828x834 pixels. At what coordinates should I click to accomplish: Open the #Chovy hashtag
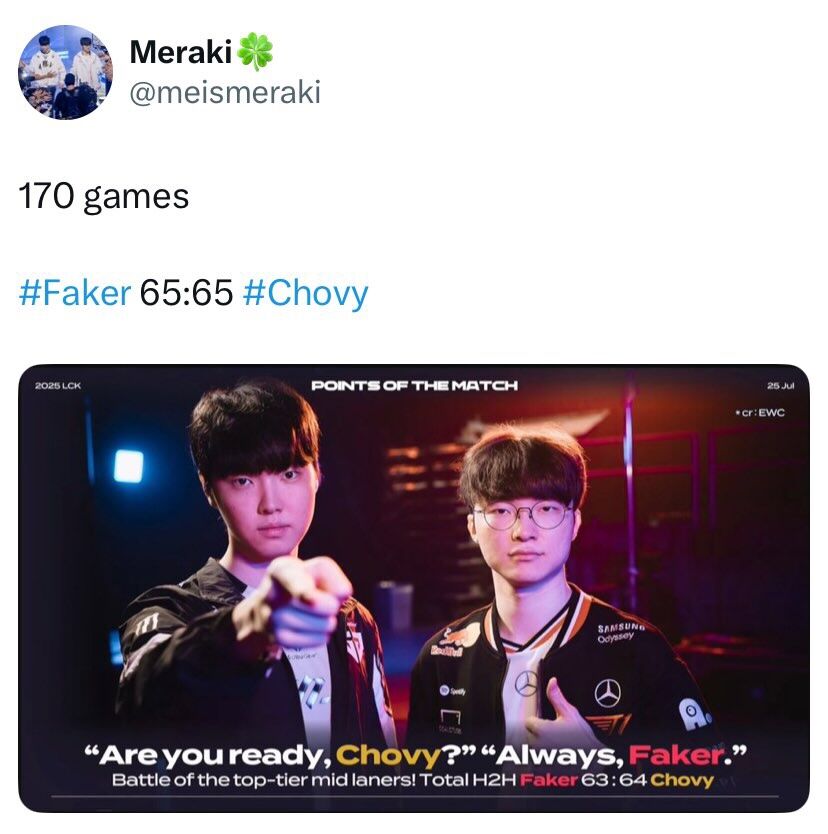tap(305, 293)
